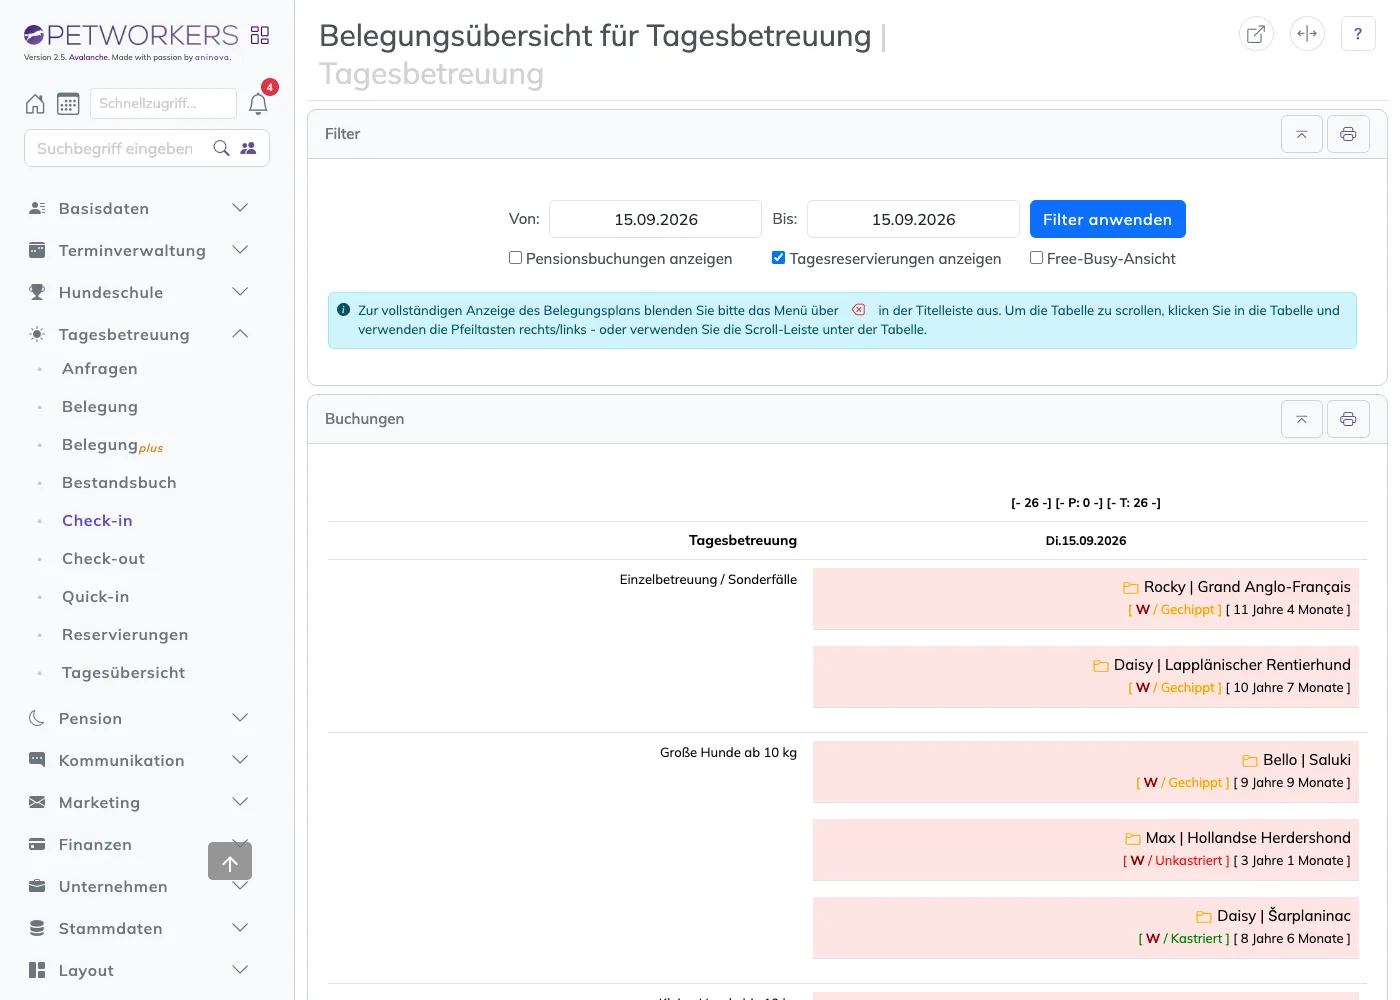The height and width of the screenshot is (1000, 1400).
Task: Expand the Kommunikation menu
Action: tap(139, 760)
